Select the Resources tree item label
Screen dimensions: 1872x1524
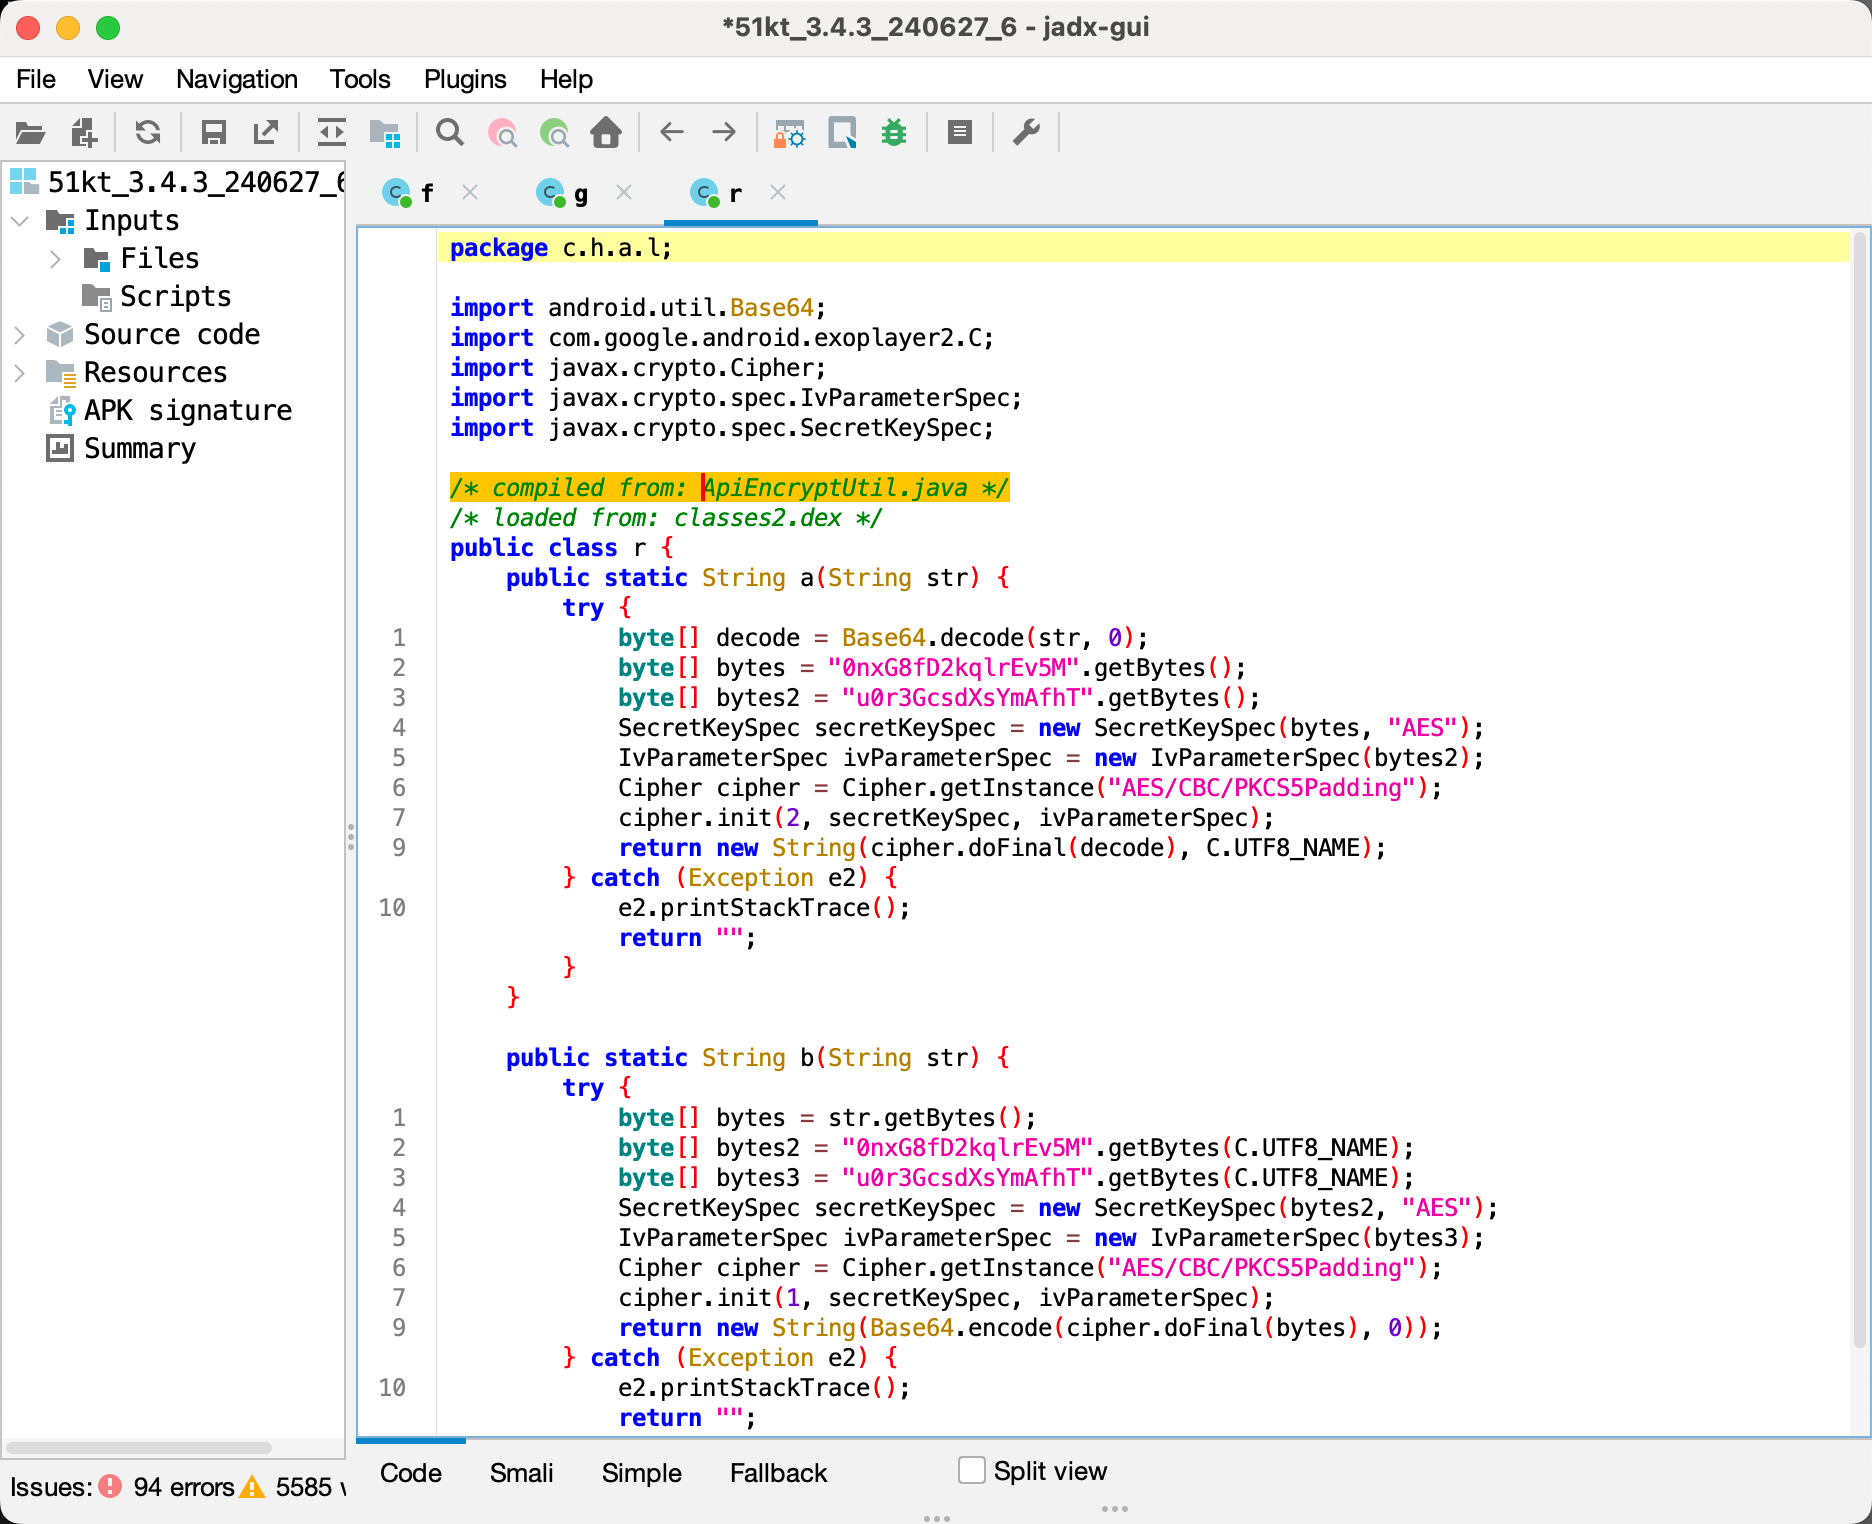point(156,372)
